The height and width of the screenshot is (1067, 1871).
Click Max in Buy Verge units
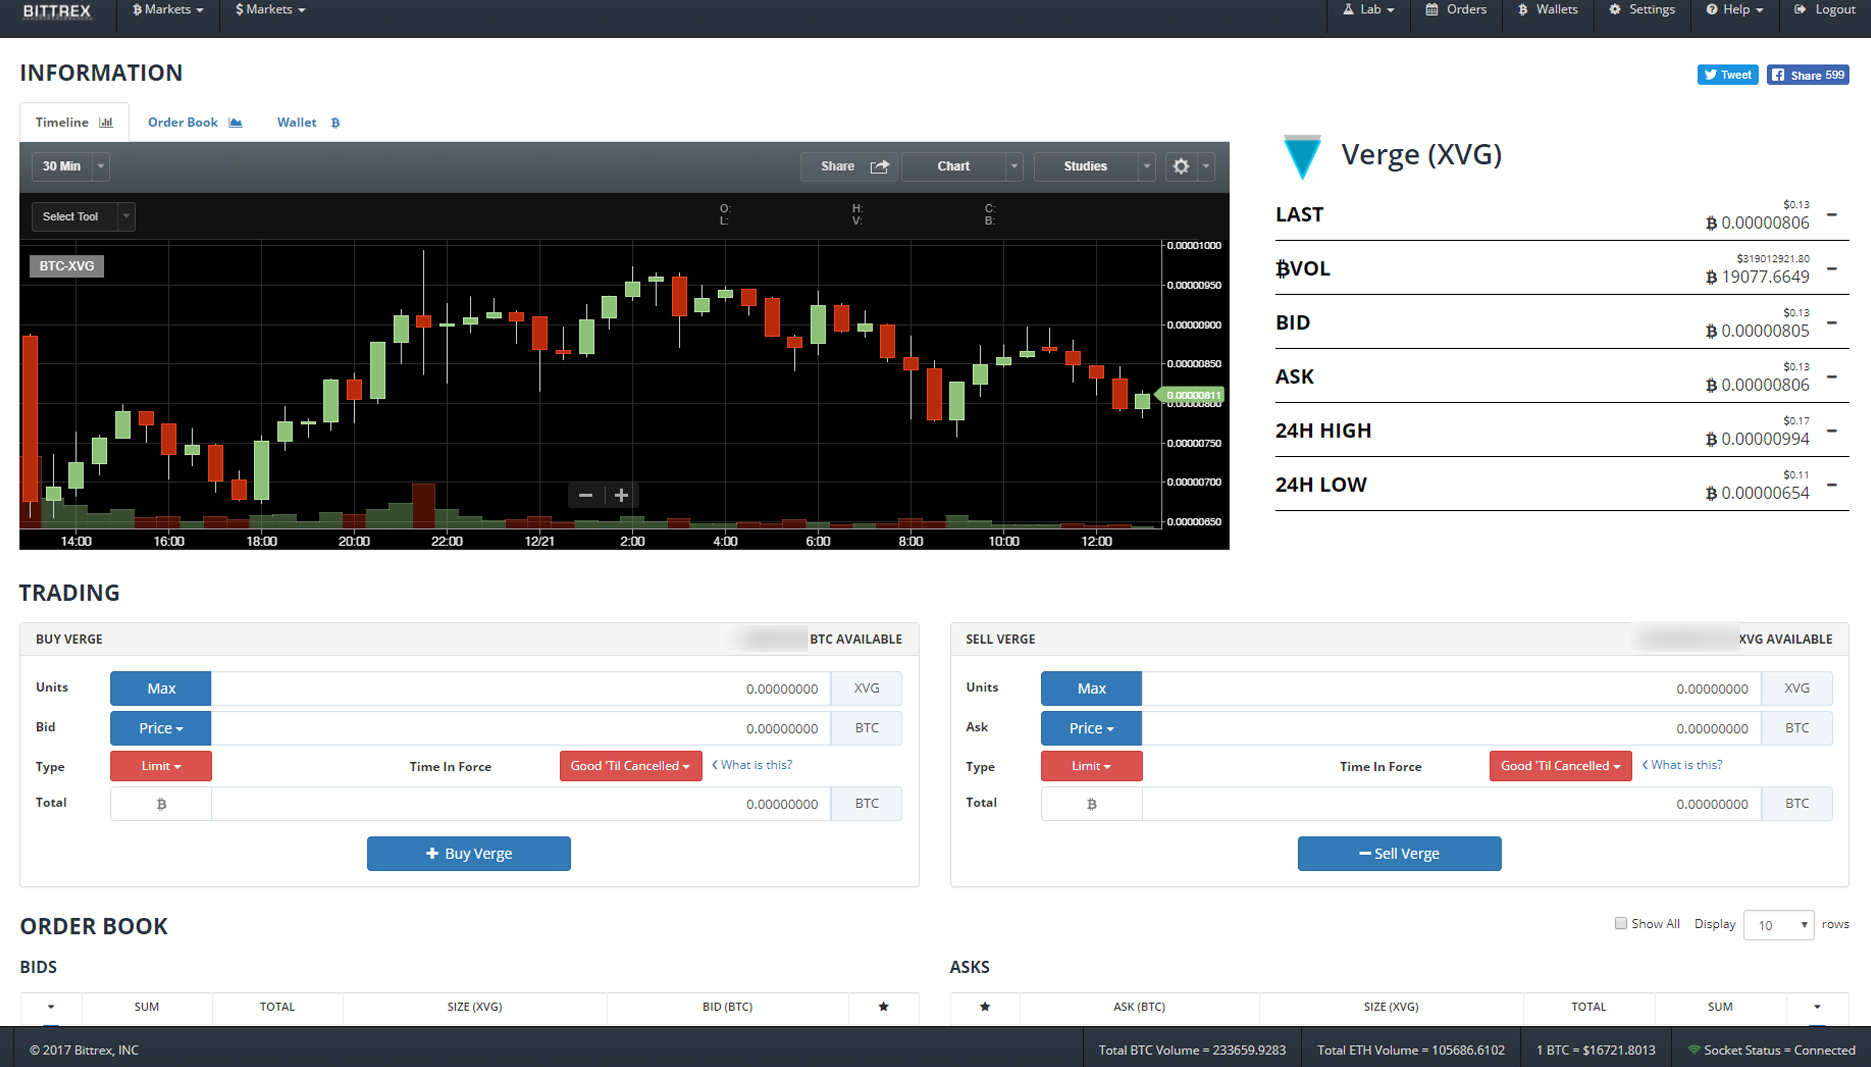tap(161, 688)
